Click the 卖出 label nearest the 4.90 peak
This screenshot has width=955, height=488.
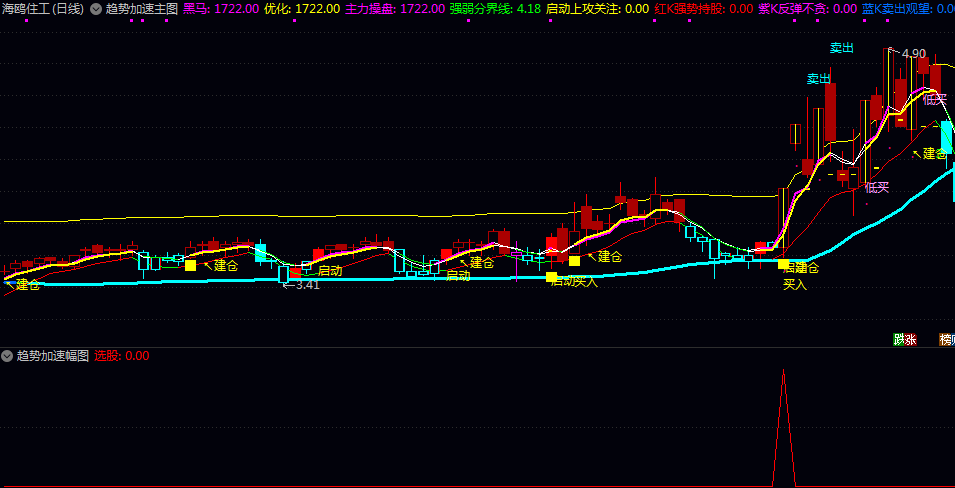point(842,48)
